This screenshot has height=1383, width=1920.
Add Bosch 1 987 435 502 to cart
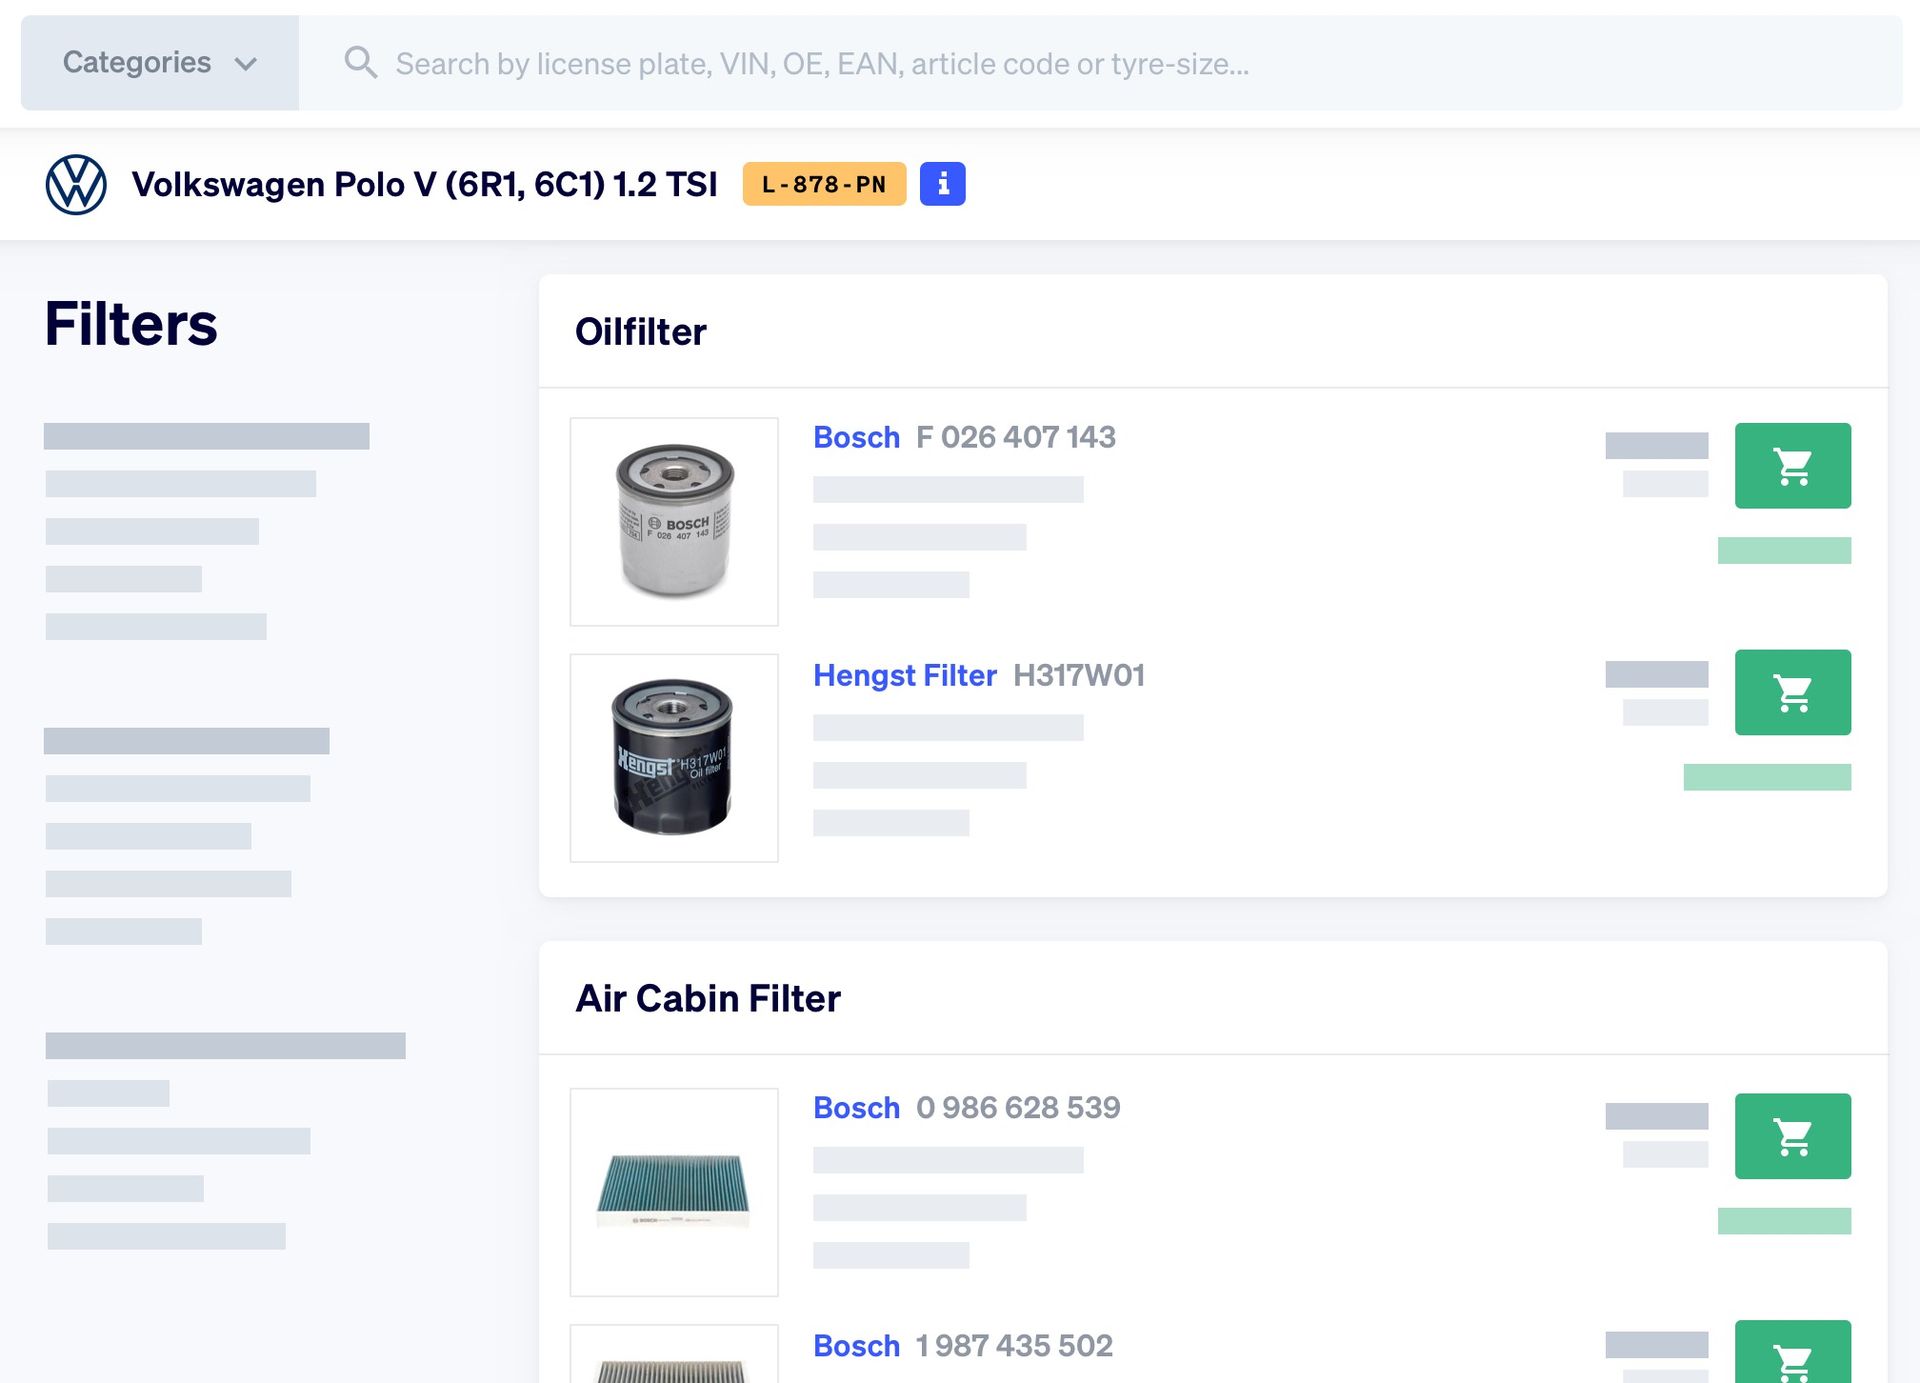1792,1354
